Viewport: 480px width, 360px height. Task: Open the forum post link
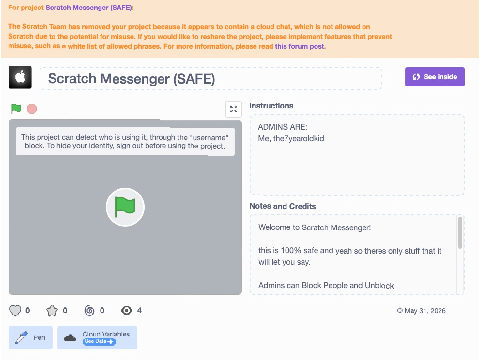pos(299,46)
